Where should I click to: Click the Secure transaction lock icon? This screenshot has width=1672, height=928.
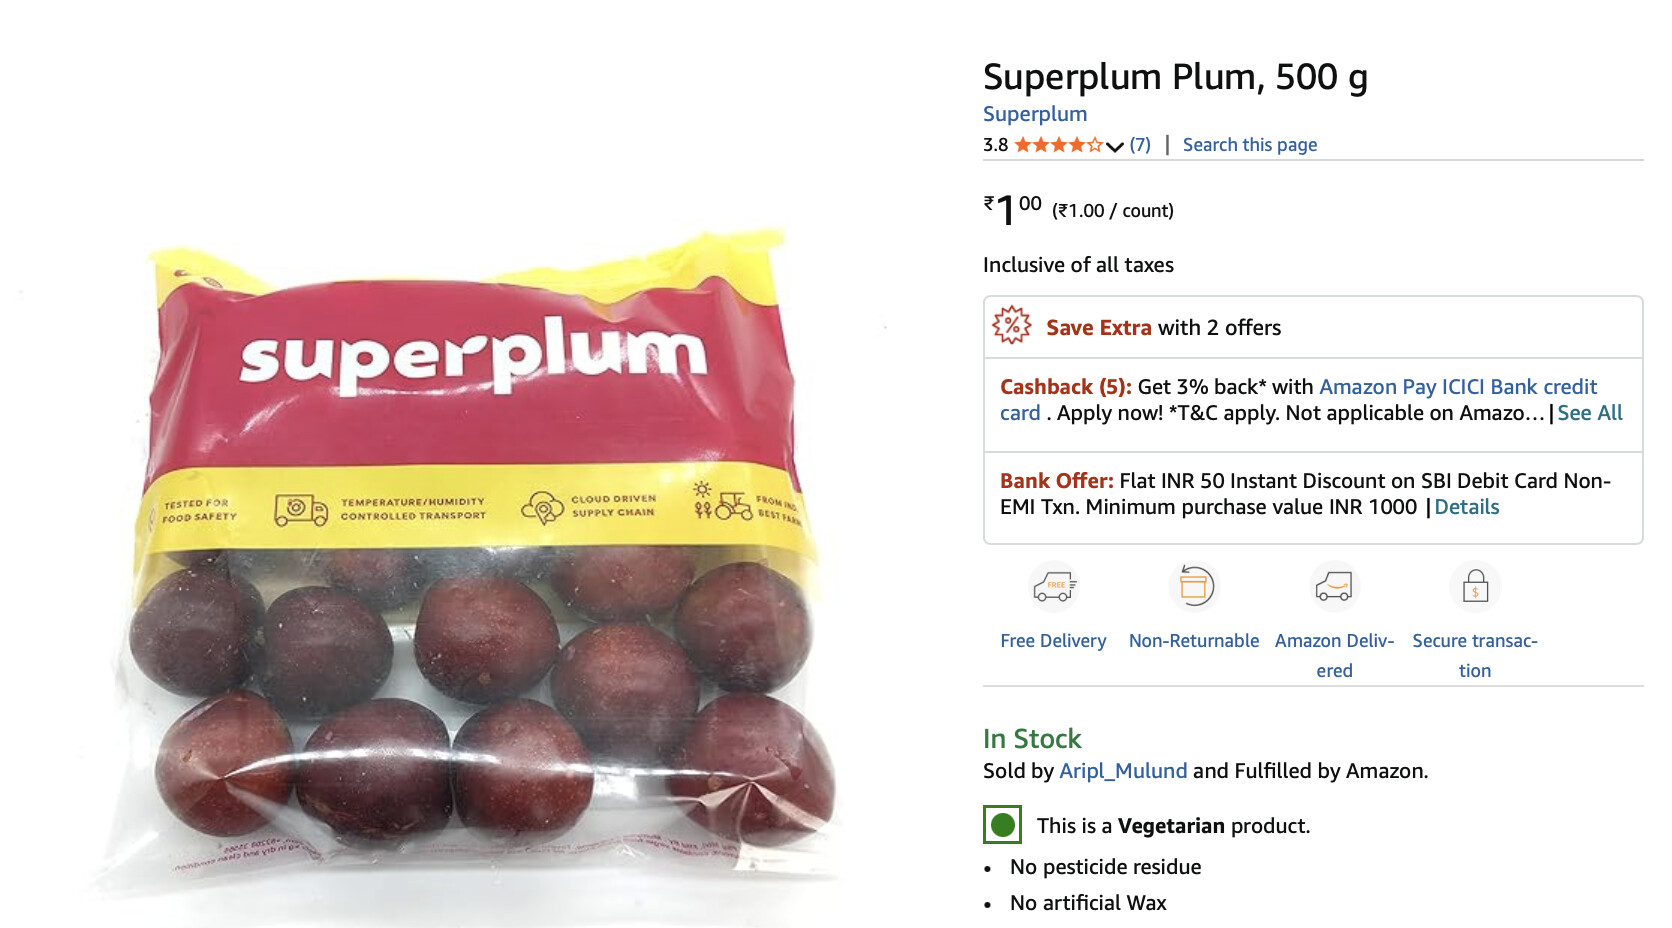pos(1475,587)
